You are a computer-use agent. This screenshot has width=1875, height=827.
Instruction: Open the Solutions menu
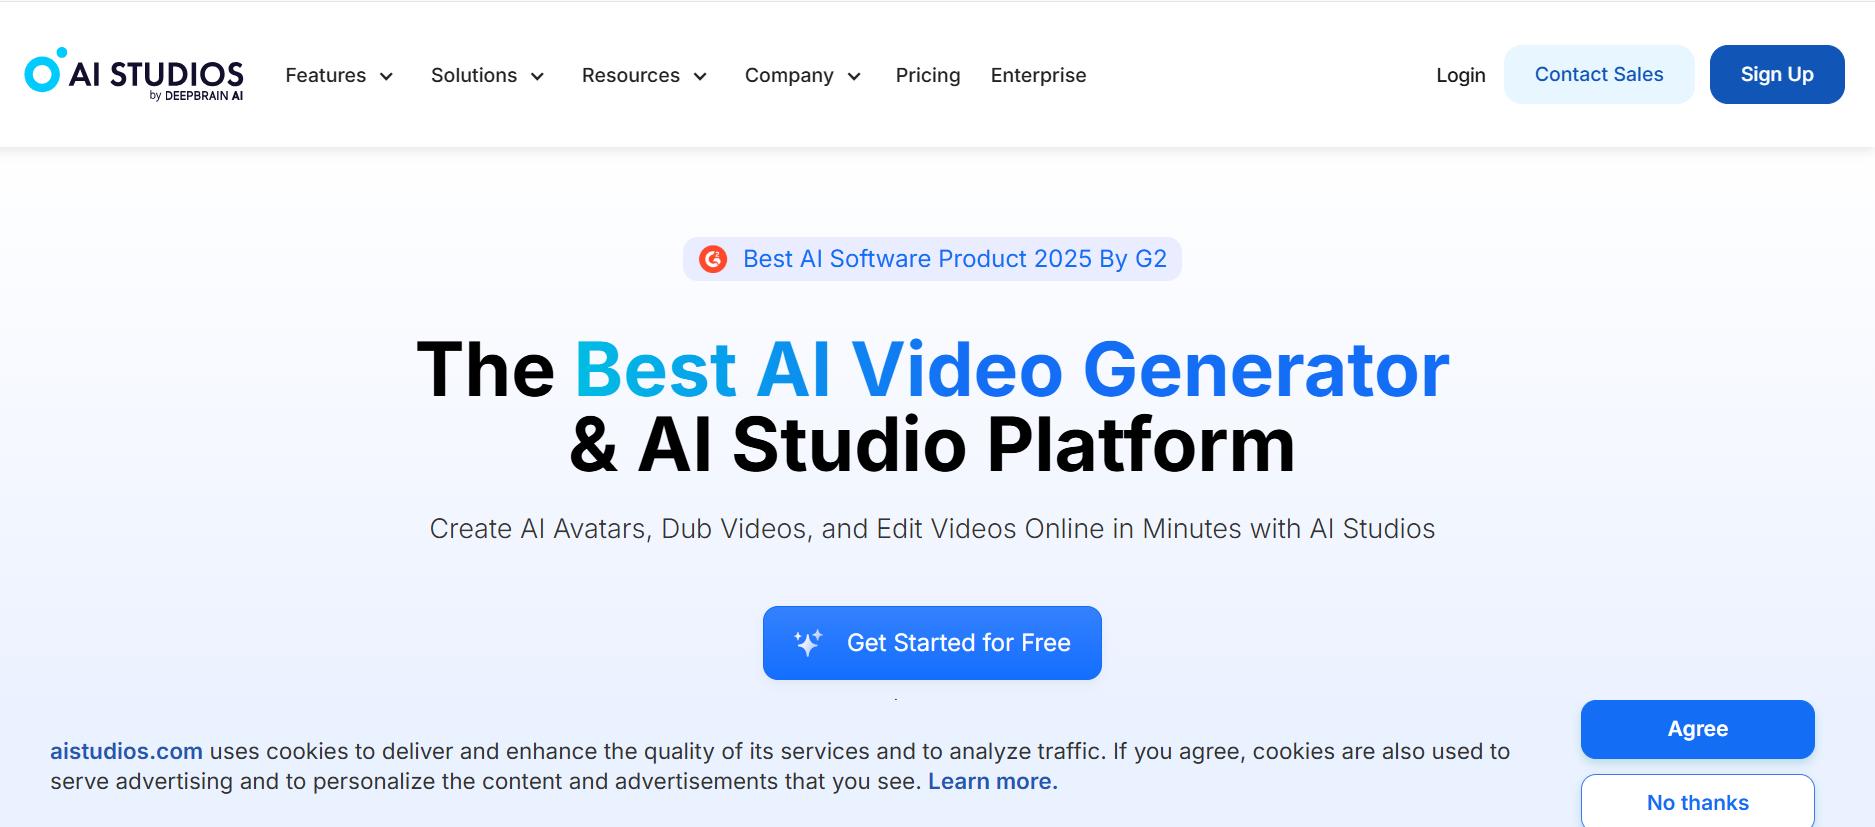coord(474,75)
